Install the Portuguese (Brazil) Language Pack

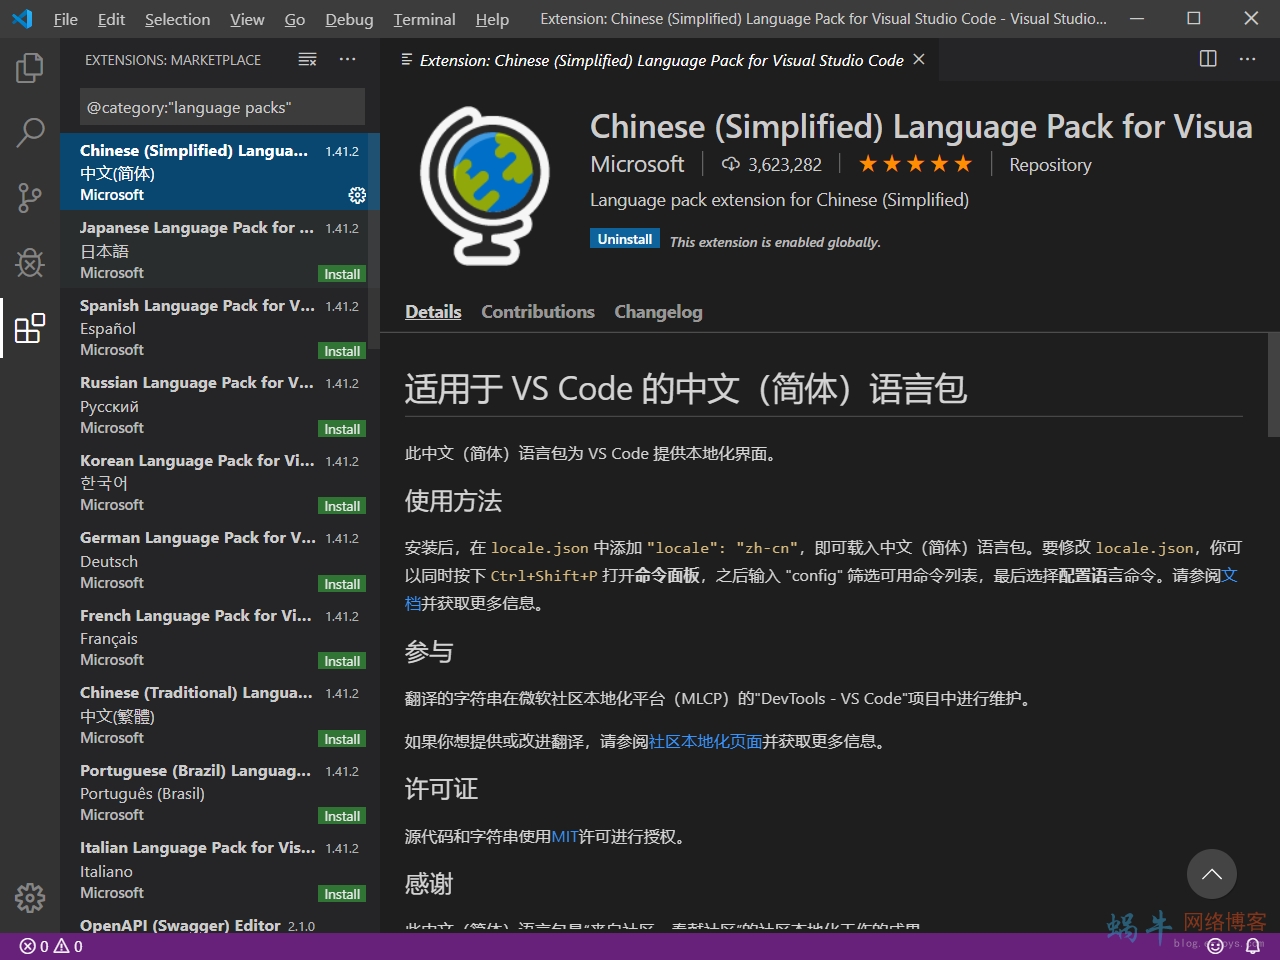(x=342, y=816)
